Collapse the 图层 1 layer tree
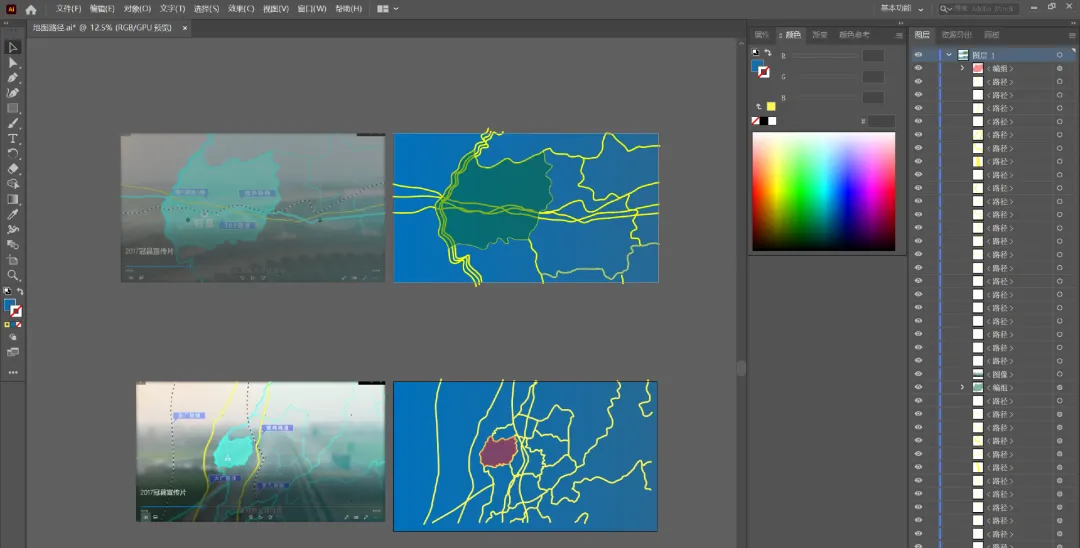Viewport: 1080px width, 548px height. (949, 55)
